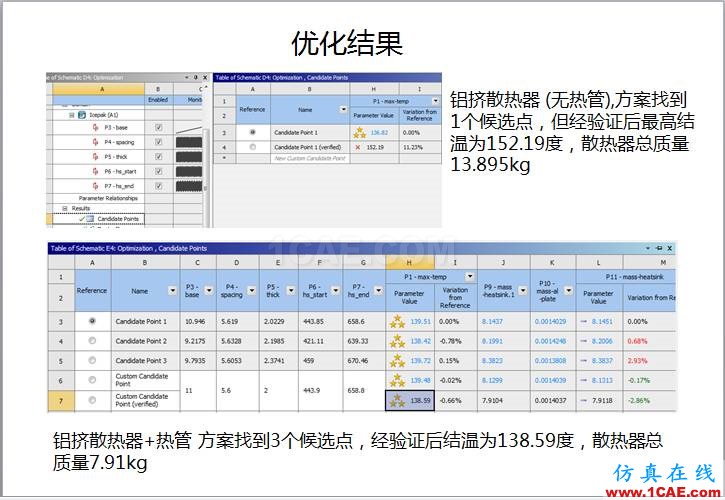Screen dimensions: 725x500
Task: Click the Candidate Points table icon in outline
Action: coord(90,219)
